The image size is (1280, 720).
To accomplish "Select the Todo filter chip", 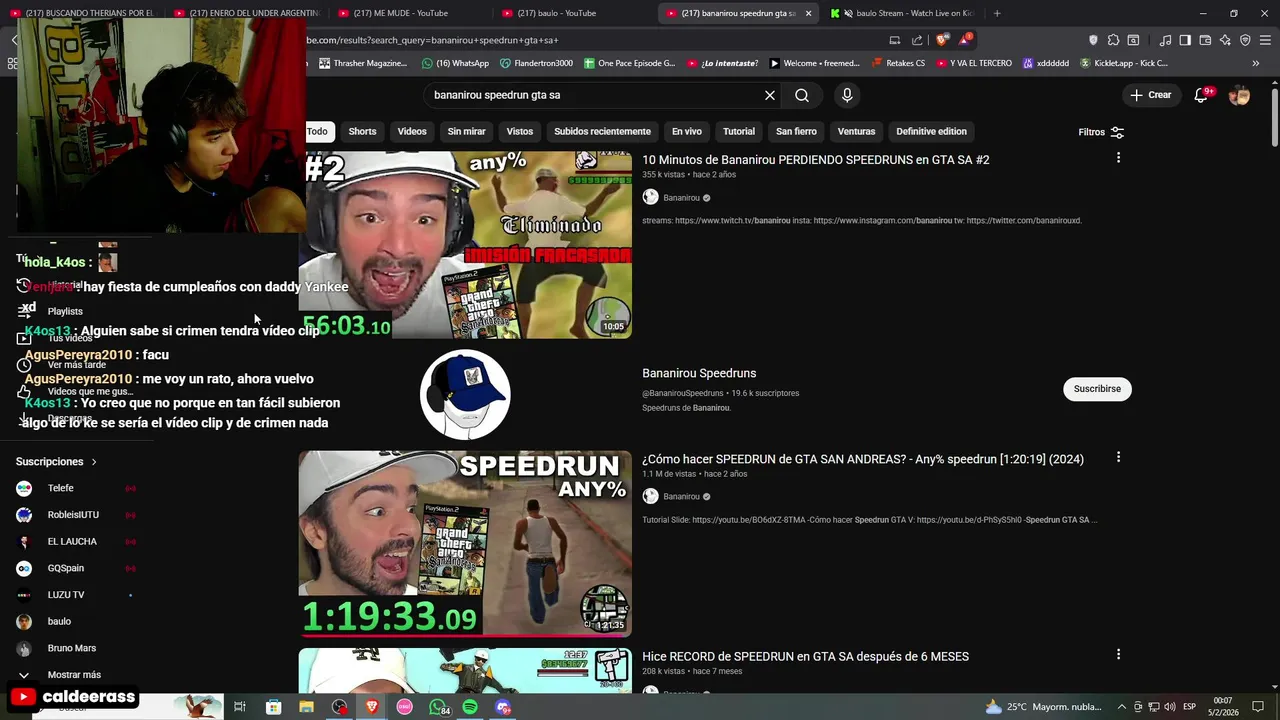I will tap(317, 131).
